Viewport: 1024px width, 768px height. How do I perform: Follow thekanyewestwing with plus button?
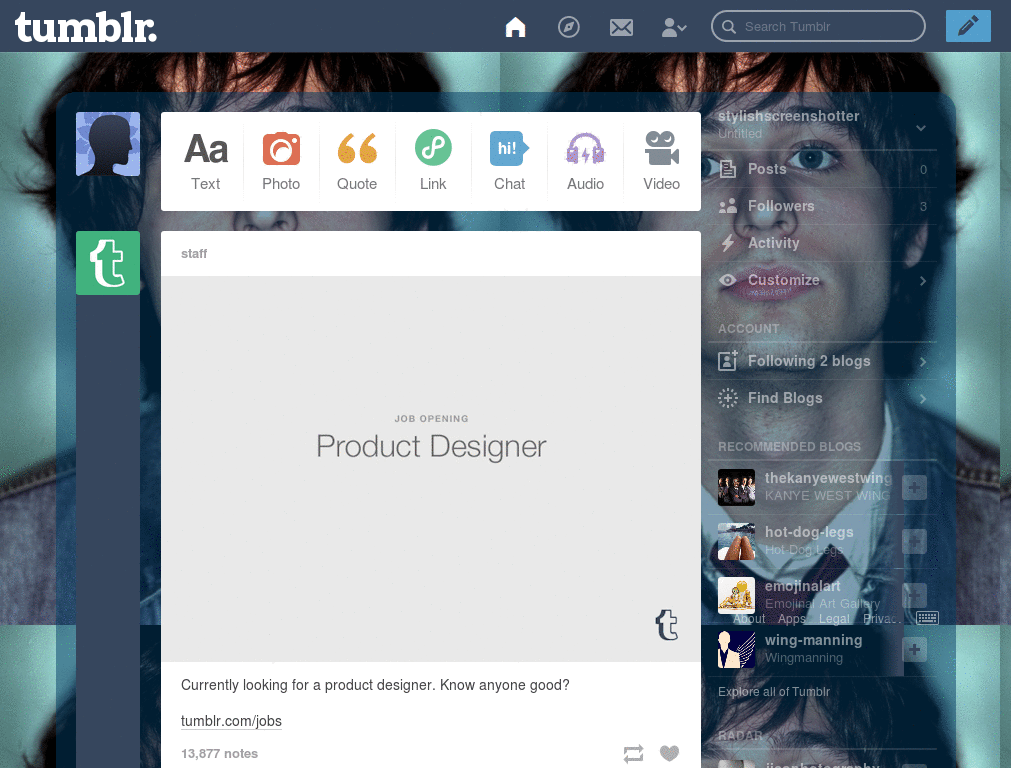click(914, 487)
